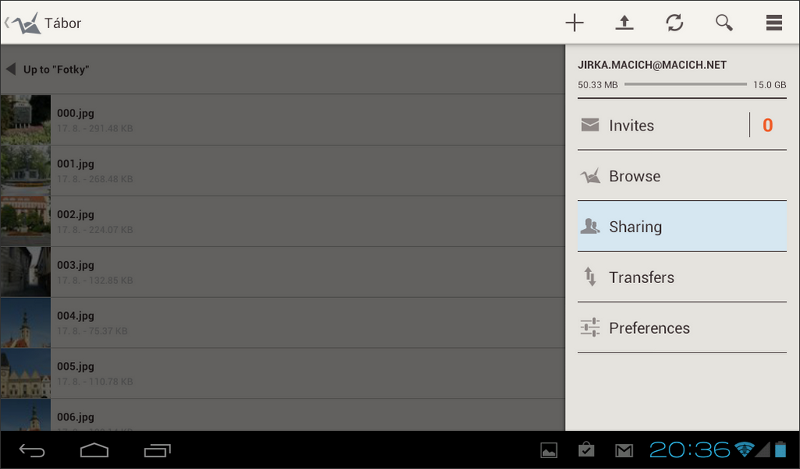Toggle the hamburger menu icon
This screenshot has width=800, height=469.
(774, 23)
